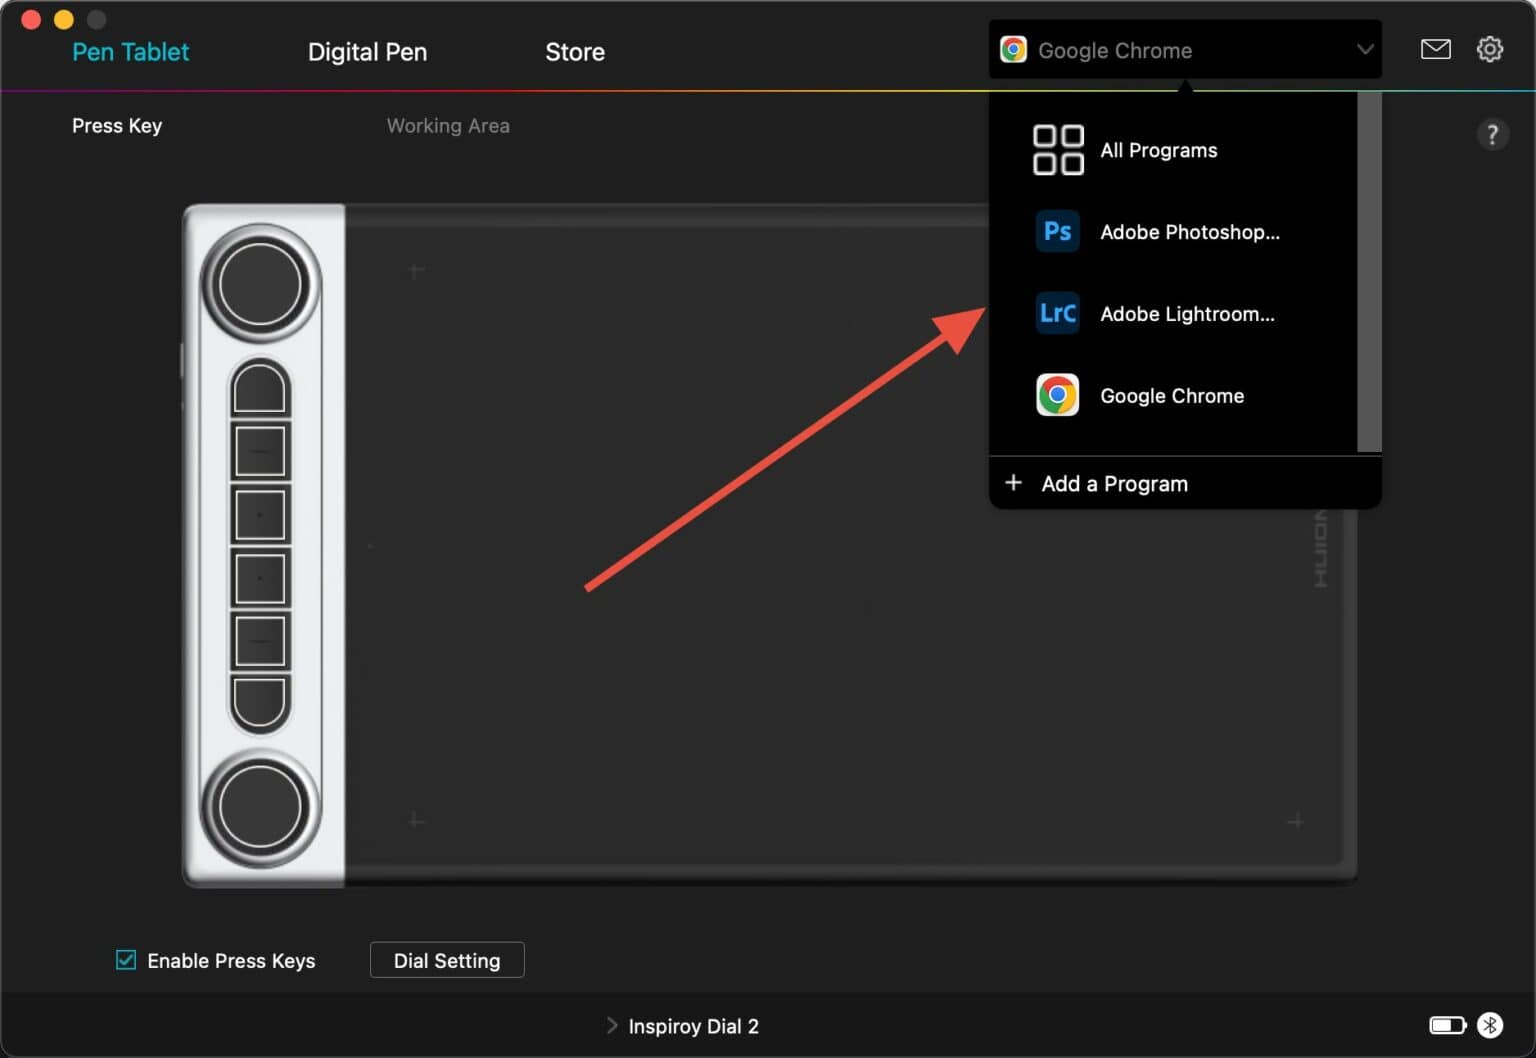This screenshot has height=1058, width=1536.
Task: Click the top dial on the tablet
Action: [260, 285]
